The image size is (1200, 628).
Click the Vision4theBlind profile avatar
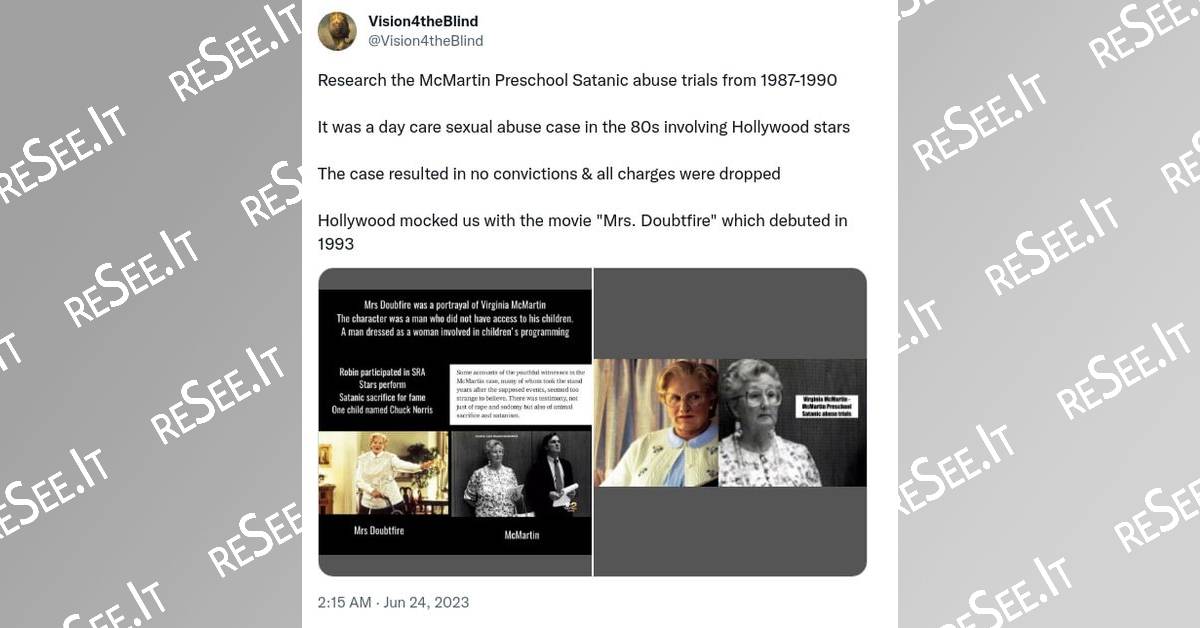[x=337, y=31]
